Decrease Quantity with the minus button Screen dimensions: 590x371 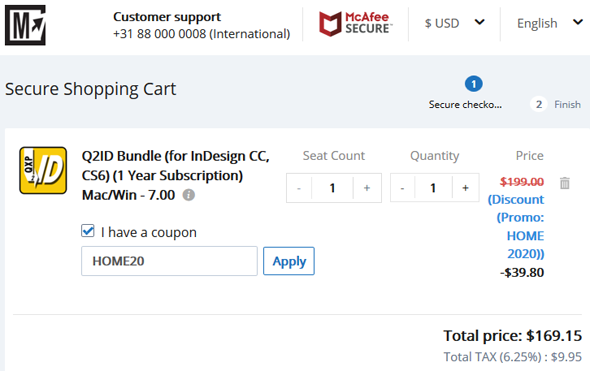(402, 188)
